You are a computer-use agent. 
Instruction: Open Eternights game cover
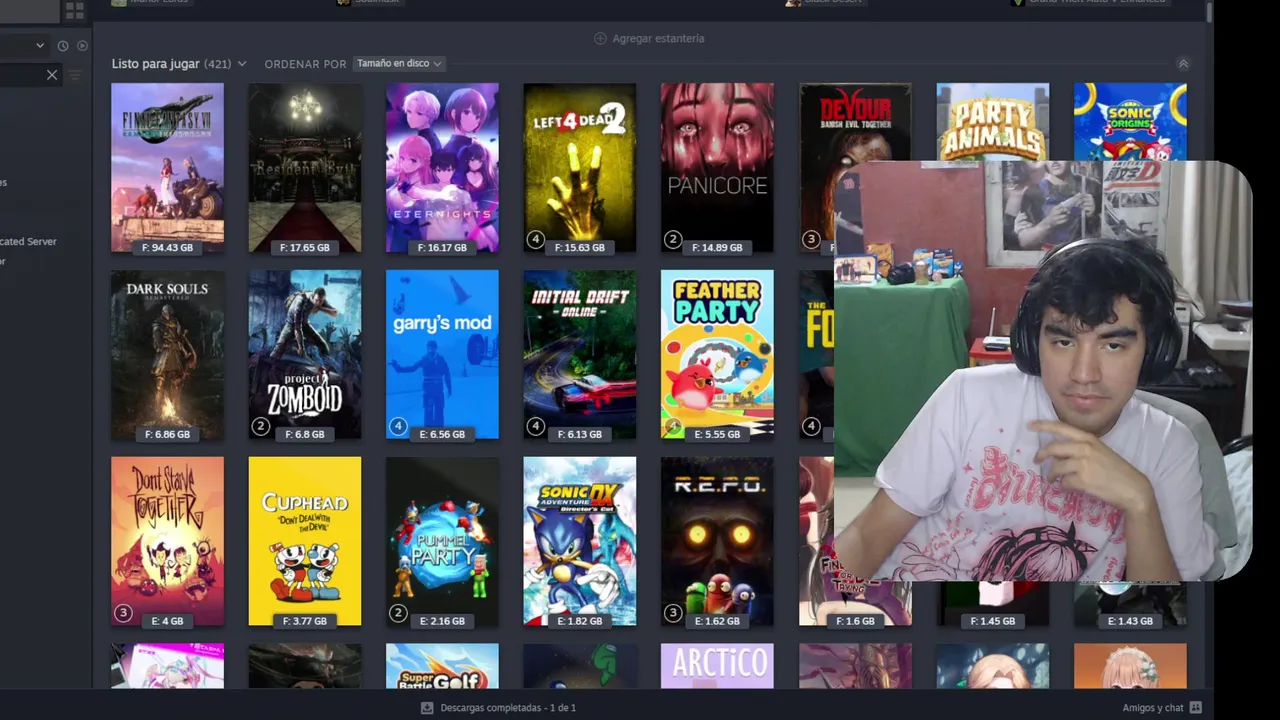click(x=442, y=167)
